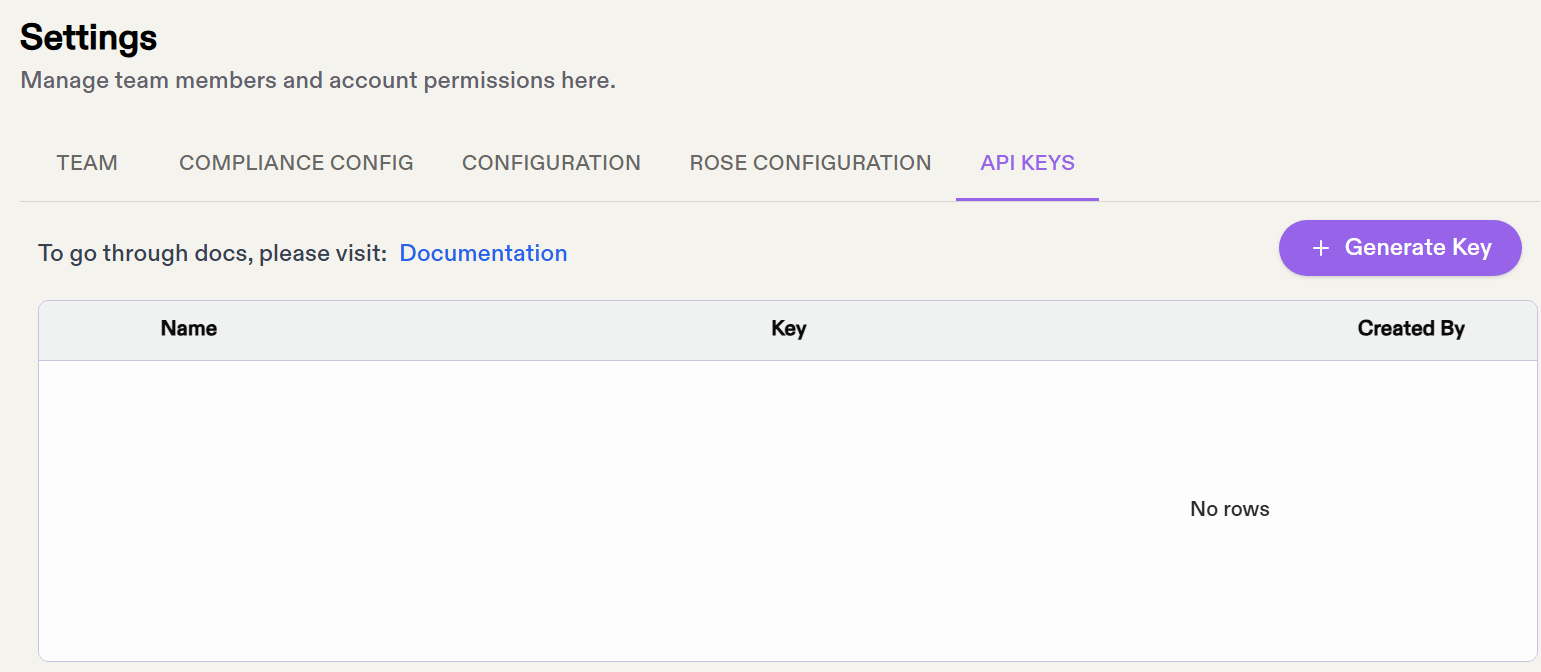Select the API KEYS tab

pyautogui.click(x=1027, y=163)
